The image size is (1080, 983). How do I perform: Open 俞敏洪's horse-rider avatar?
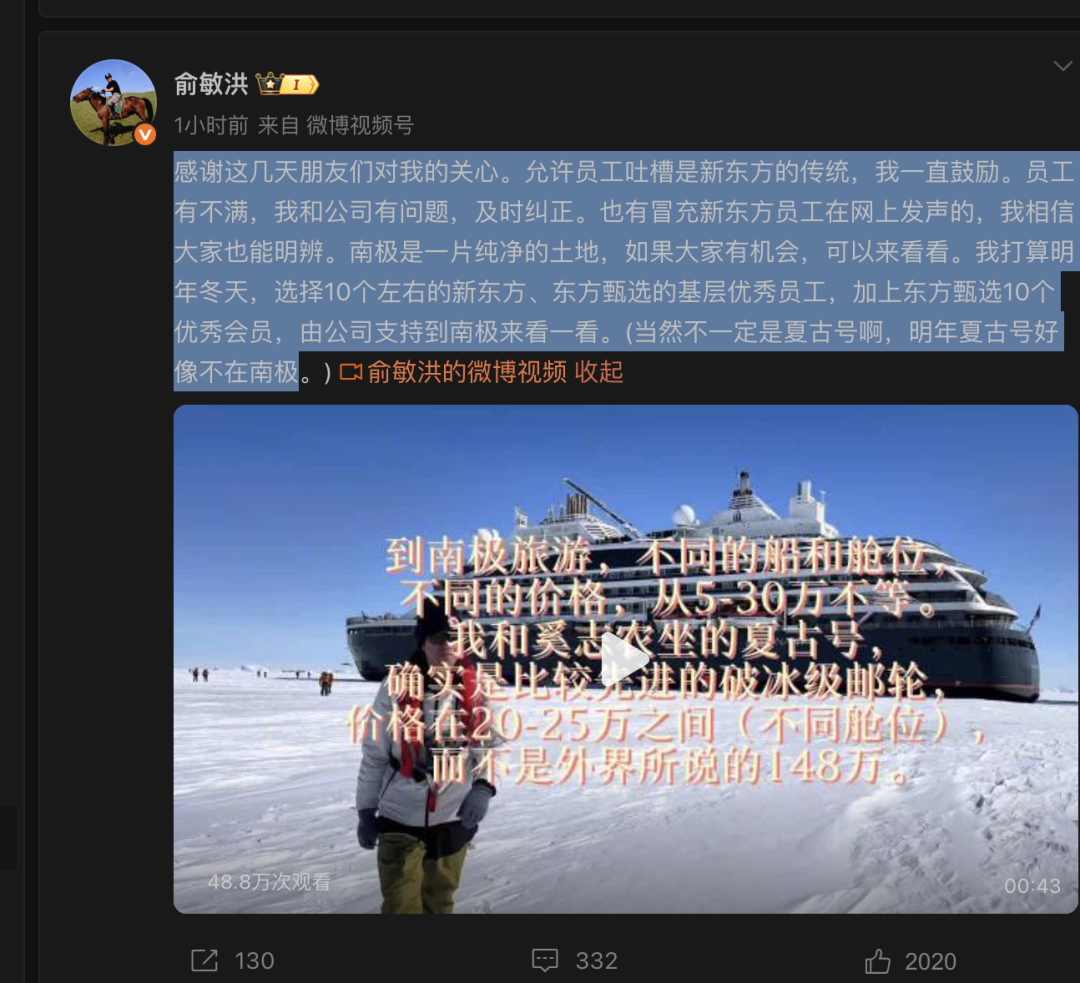pos(114,103)
